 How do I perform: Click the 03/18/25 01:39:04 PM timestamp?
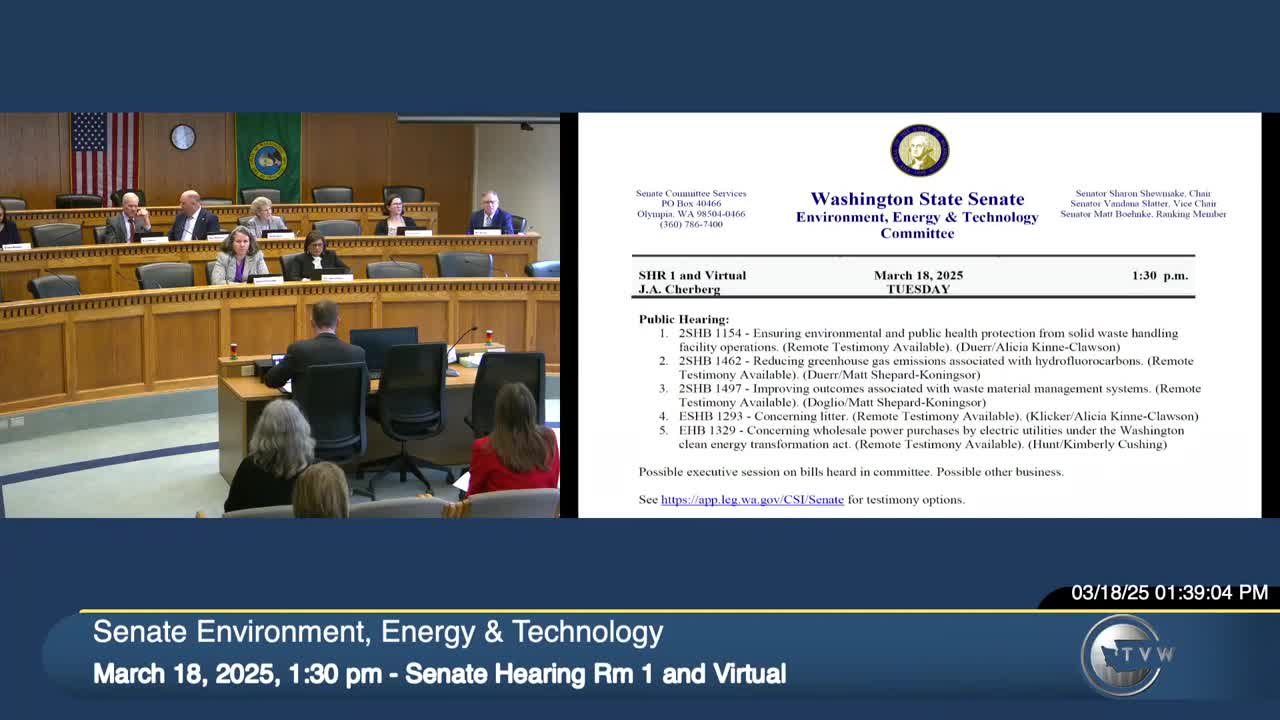1169,593
